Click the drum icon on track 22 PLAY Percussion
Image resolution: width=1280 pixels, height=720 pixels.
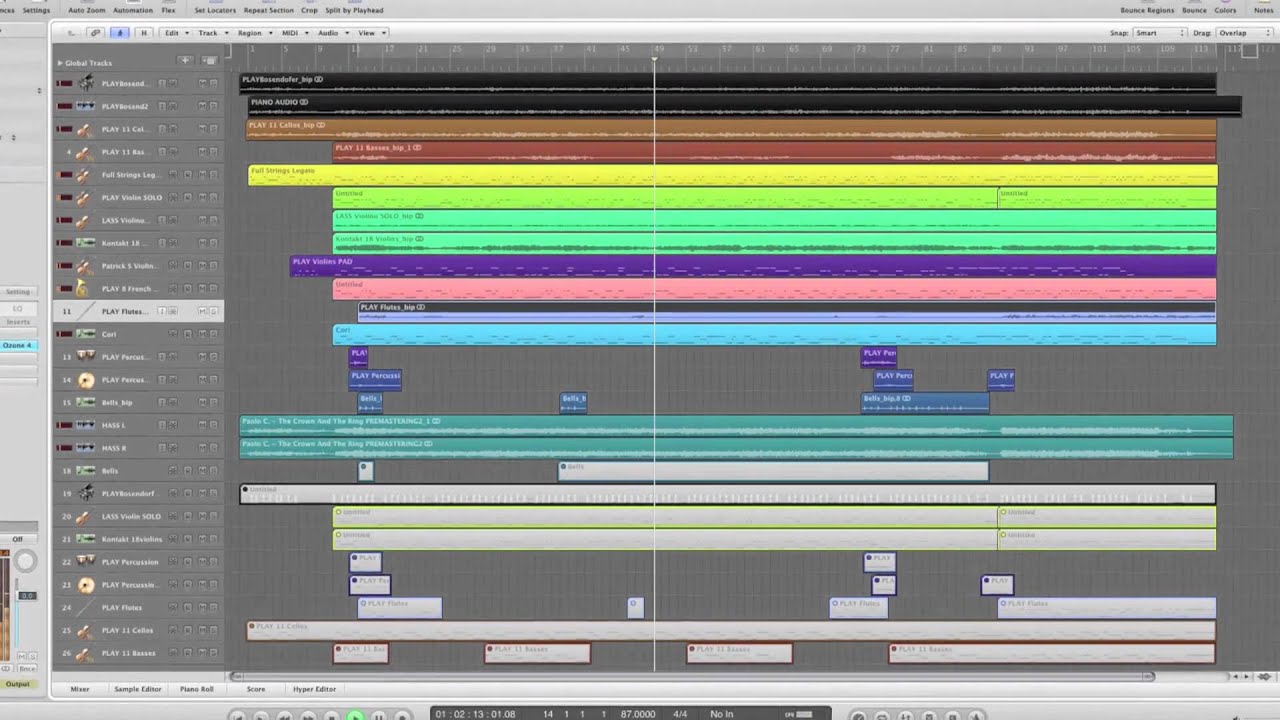(x=86, y=562)
